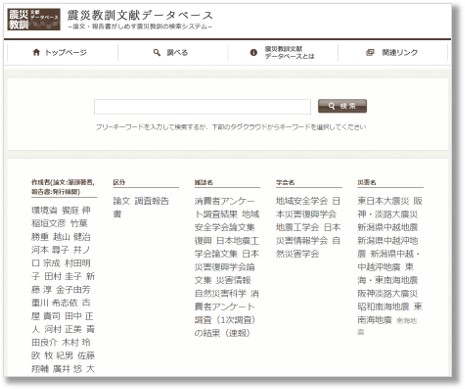Open the 関連リンク navigation item
The height and width of the screenshot is (389, 465).
[393, 53]
